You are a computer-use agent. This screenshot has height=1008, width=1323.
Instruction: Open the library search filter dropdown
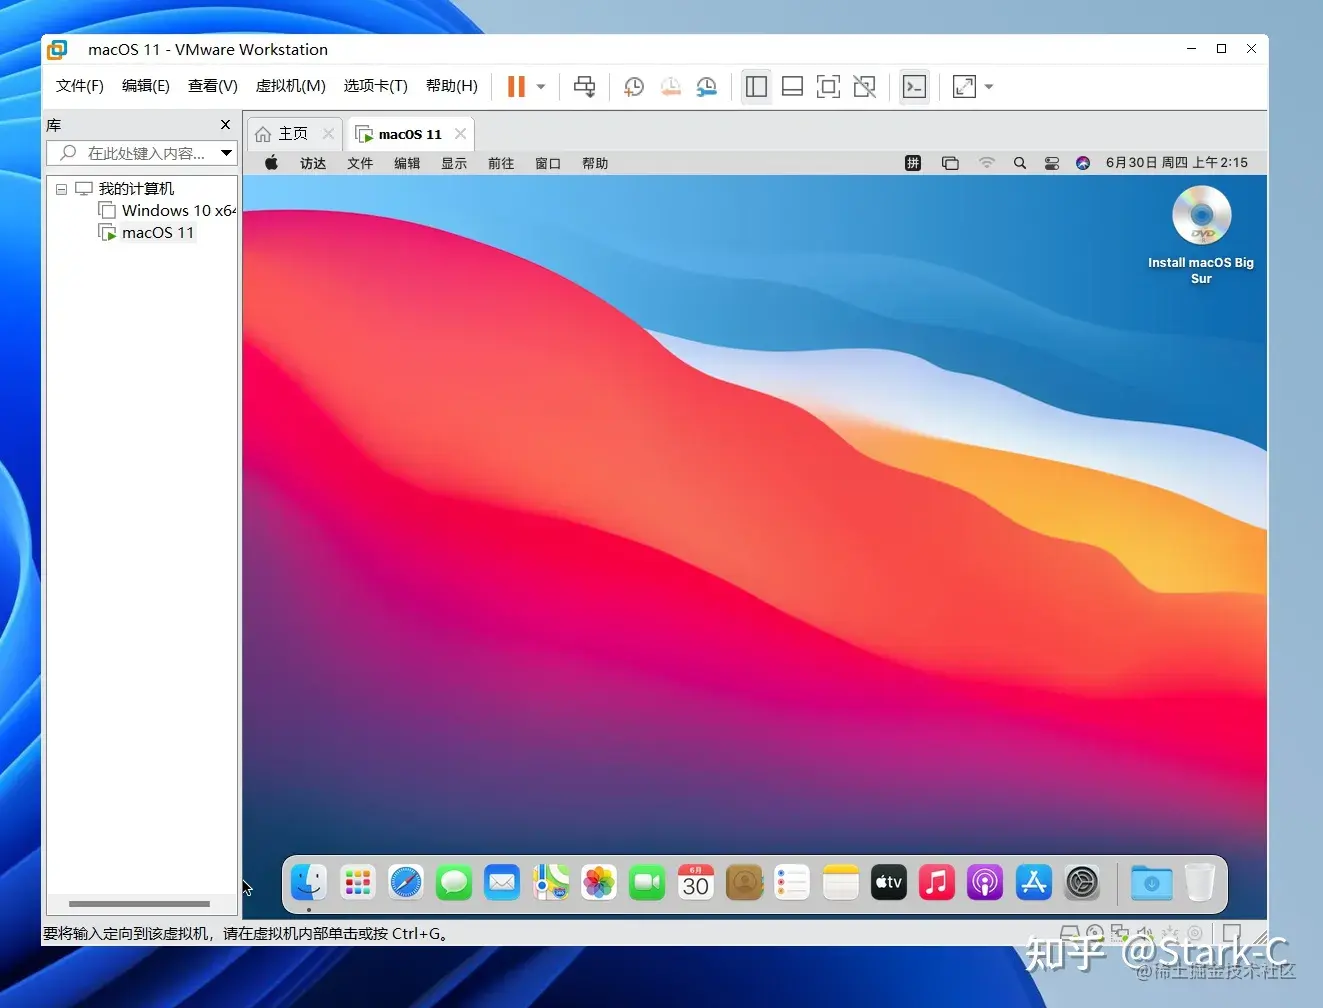[x=227, y=153]
